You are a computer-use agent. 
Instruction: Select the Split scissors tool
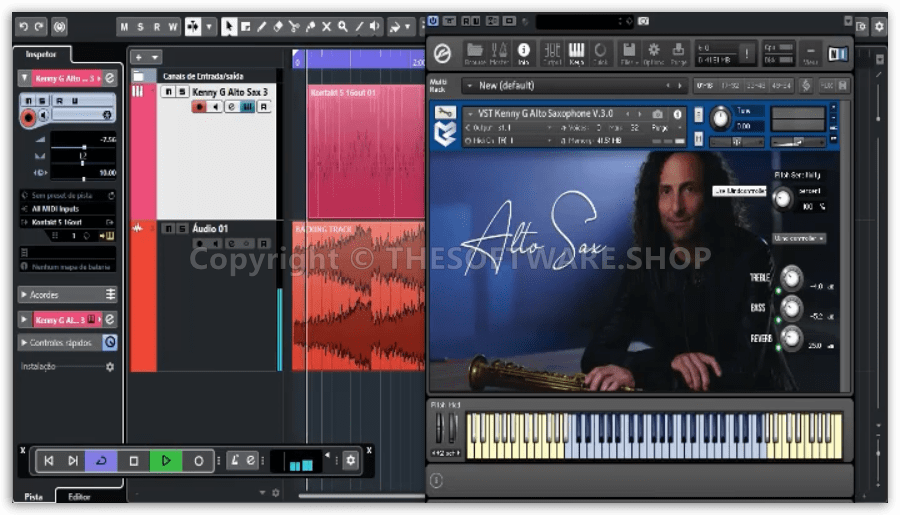pos(294,26)
